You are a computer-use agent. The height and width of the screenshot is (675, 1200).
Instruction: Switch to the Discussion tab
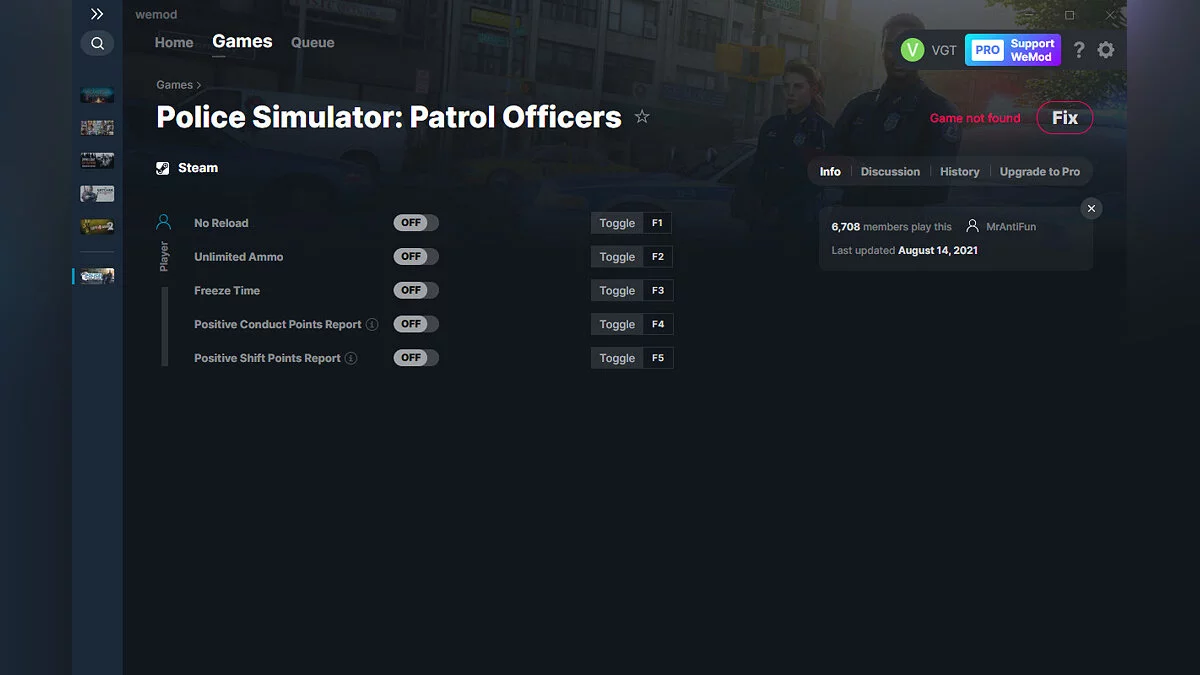890,171
